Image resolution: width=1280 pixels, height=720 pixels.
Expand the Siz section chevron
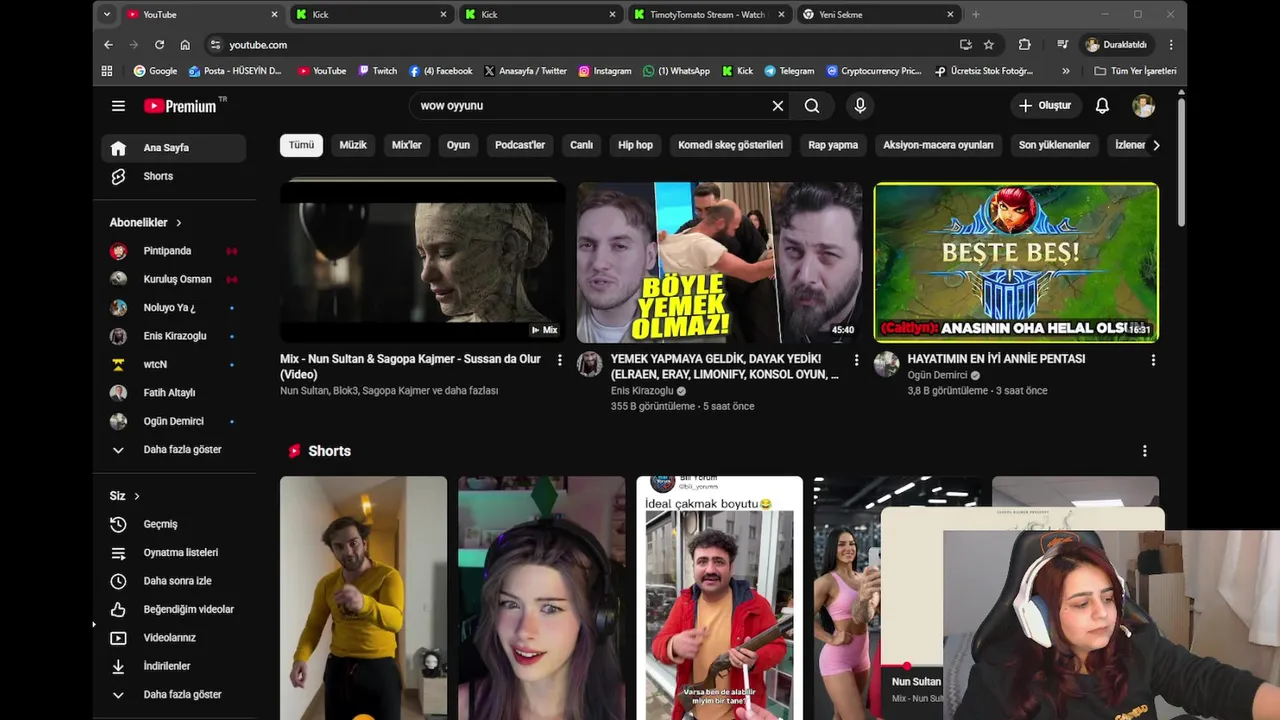coord(137,496)
